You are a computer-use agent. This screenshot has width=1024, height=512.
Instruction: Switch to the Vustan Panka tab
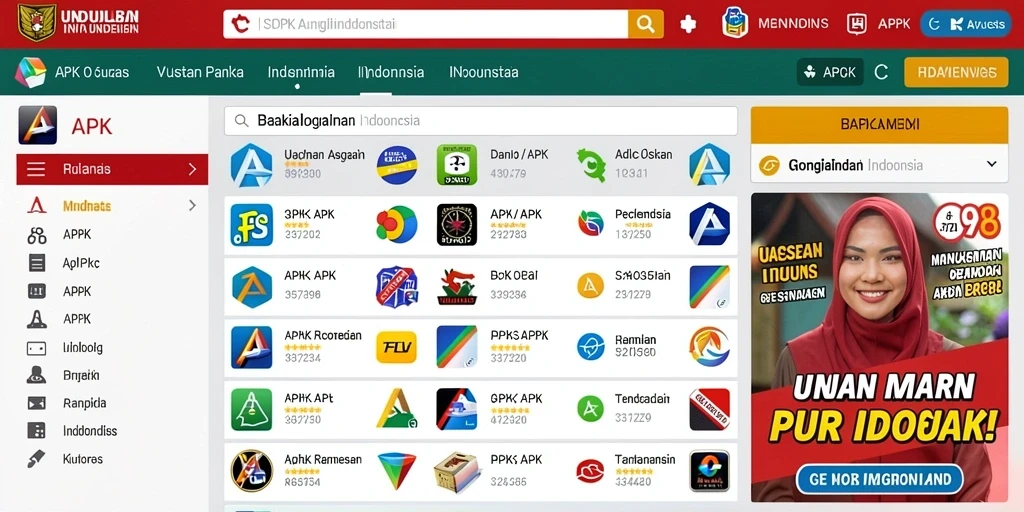200,72
